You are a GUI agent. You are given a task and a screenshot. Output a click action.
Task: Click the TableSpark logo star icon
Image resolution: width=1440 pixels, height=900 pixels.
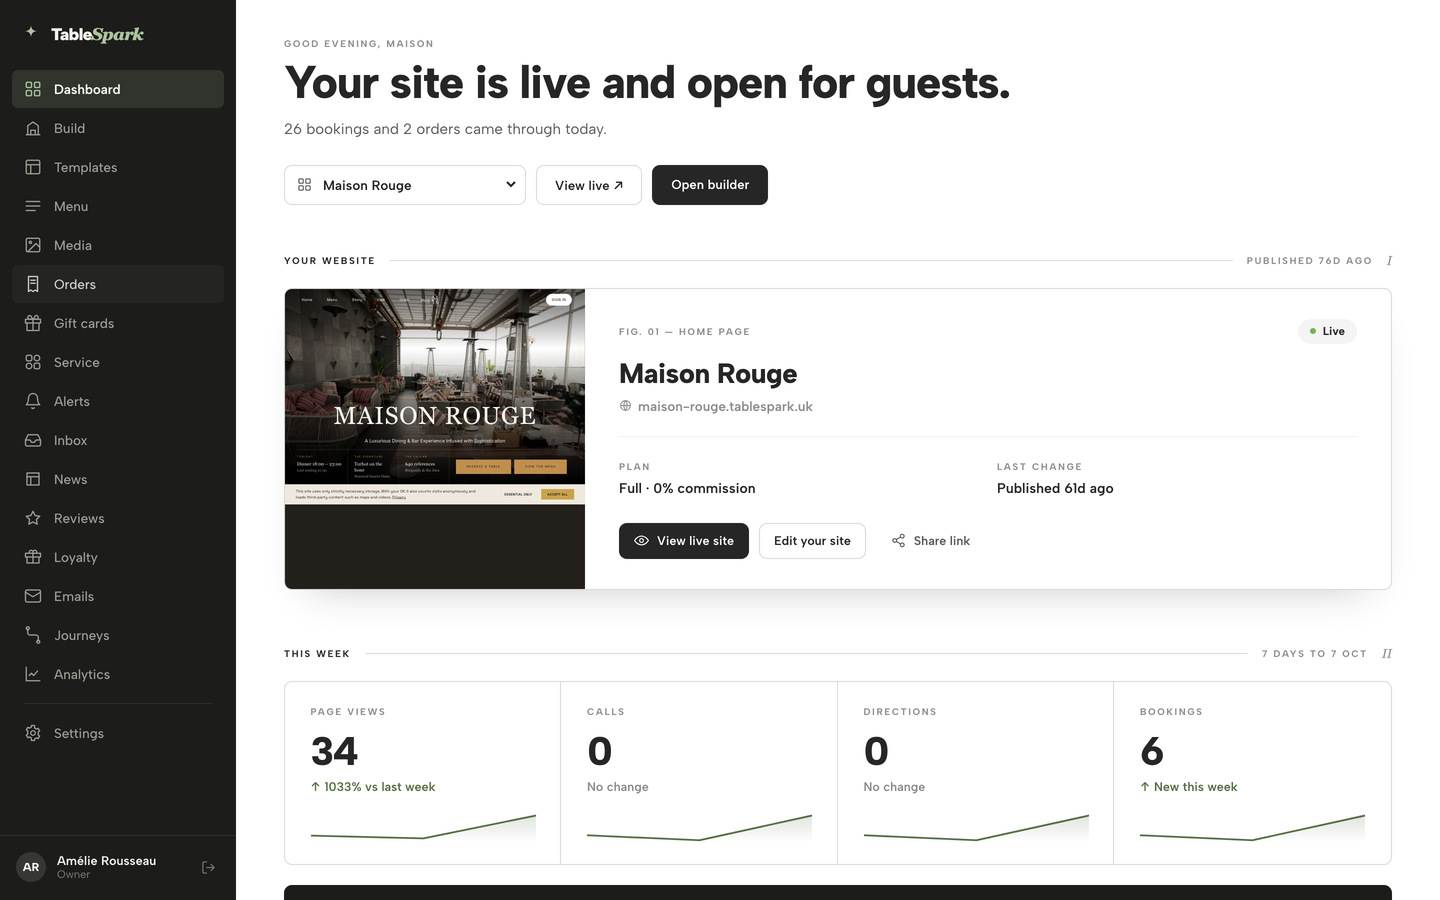tap(31, 32)
